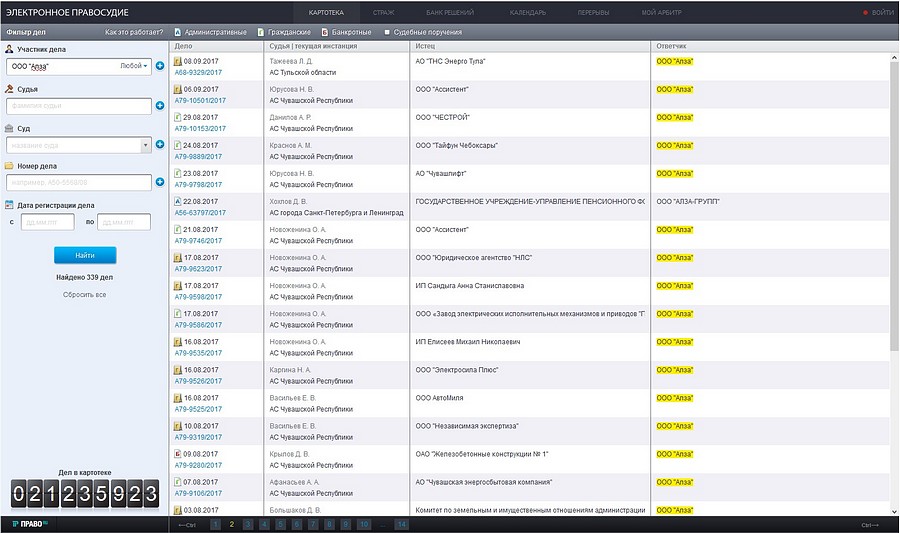The width and height of the screenshot is (900, 533).
Task: Click the Найти search button
Action: click(x=85, y=255)
